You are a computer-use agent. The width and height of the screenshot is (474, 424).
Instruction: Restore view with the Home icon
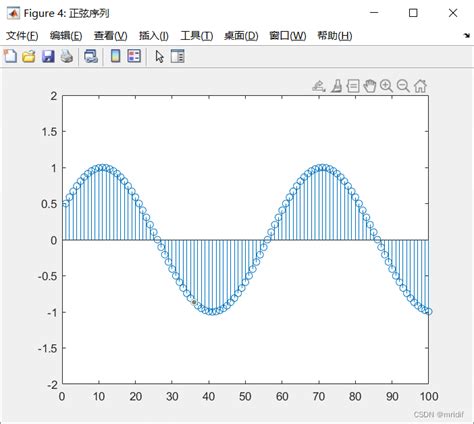click(420, 86)
